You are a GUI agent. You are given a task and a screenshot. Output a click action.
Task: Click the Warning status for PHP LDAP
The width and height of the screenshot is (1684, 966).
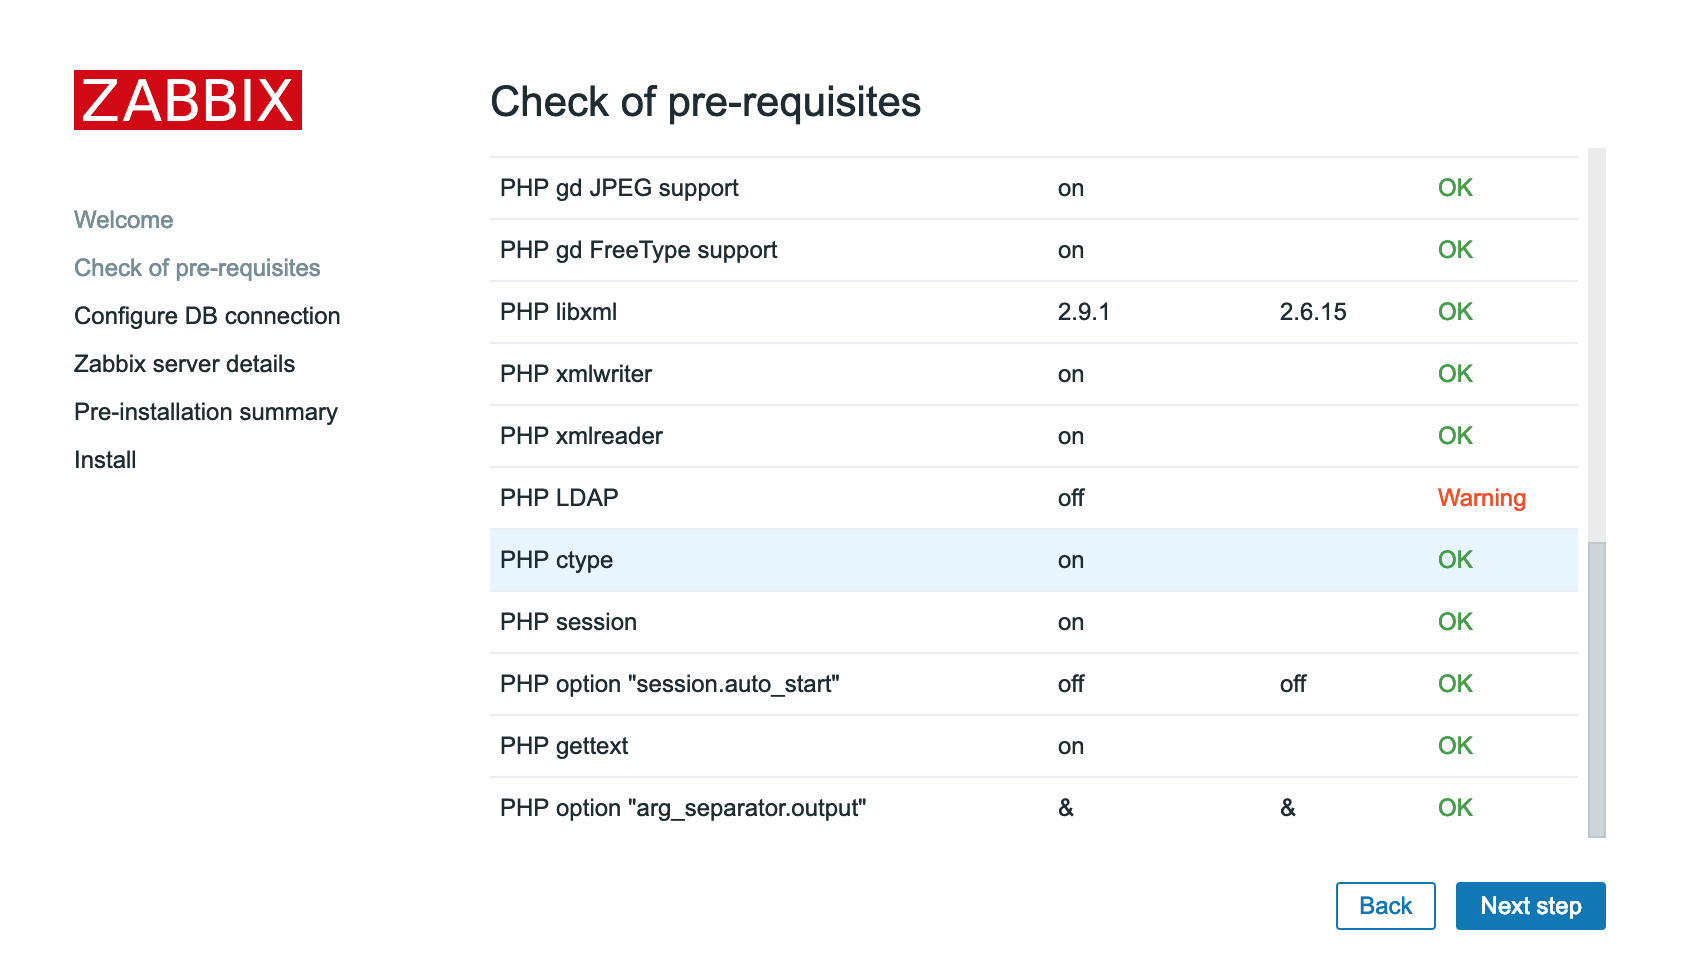coord(1481,498)
